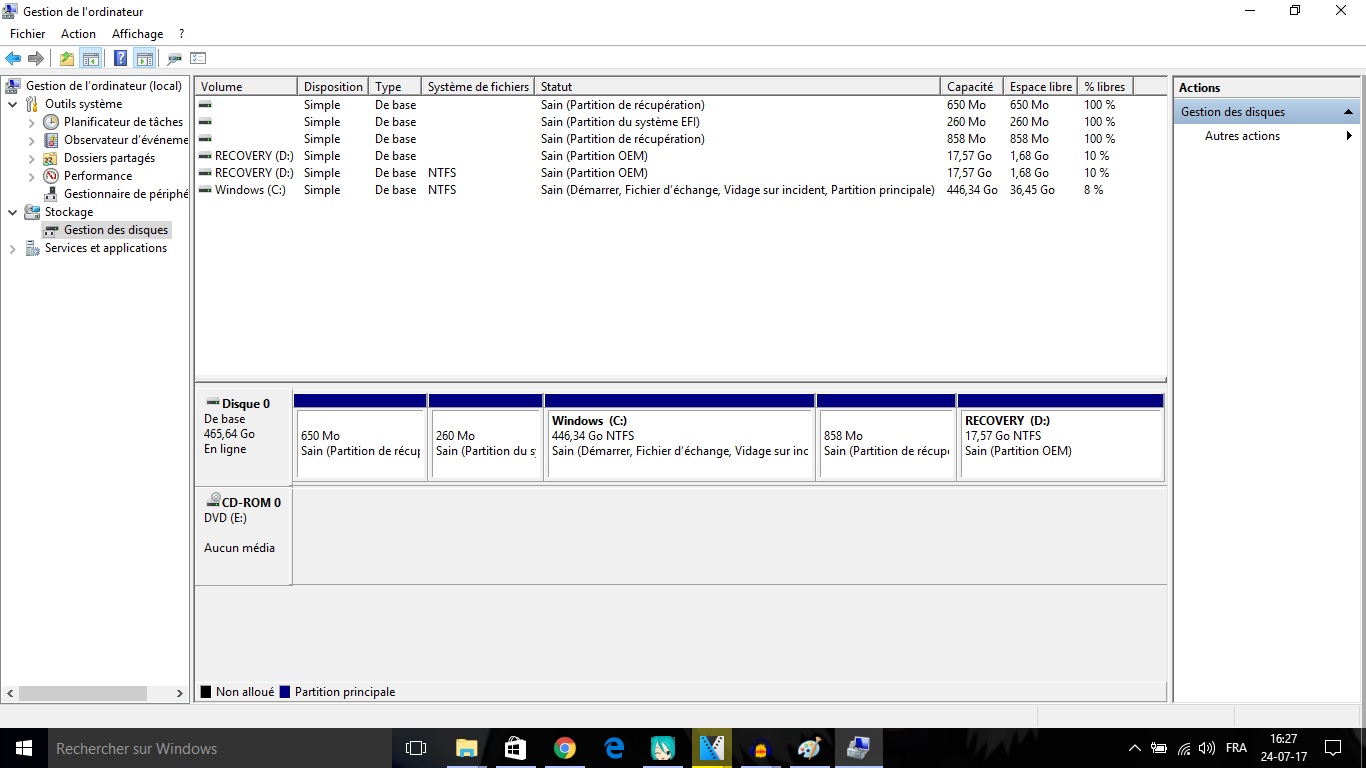Click the Planificateur de tâches clock icon
The image size is (1366, 768).
[x=51, y=122]
